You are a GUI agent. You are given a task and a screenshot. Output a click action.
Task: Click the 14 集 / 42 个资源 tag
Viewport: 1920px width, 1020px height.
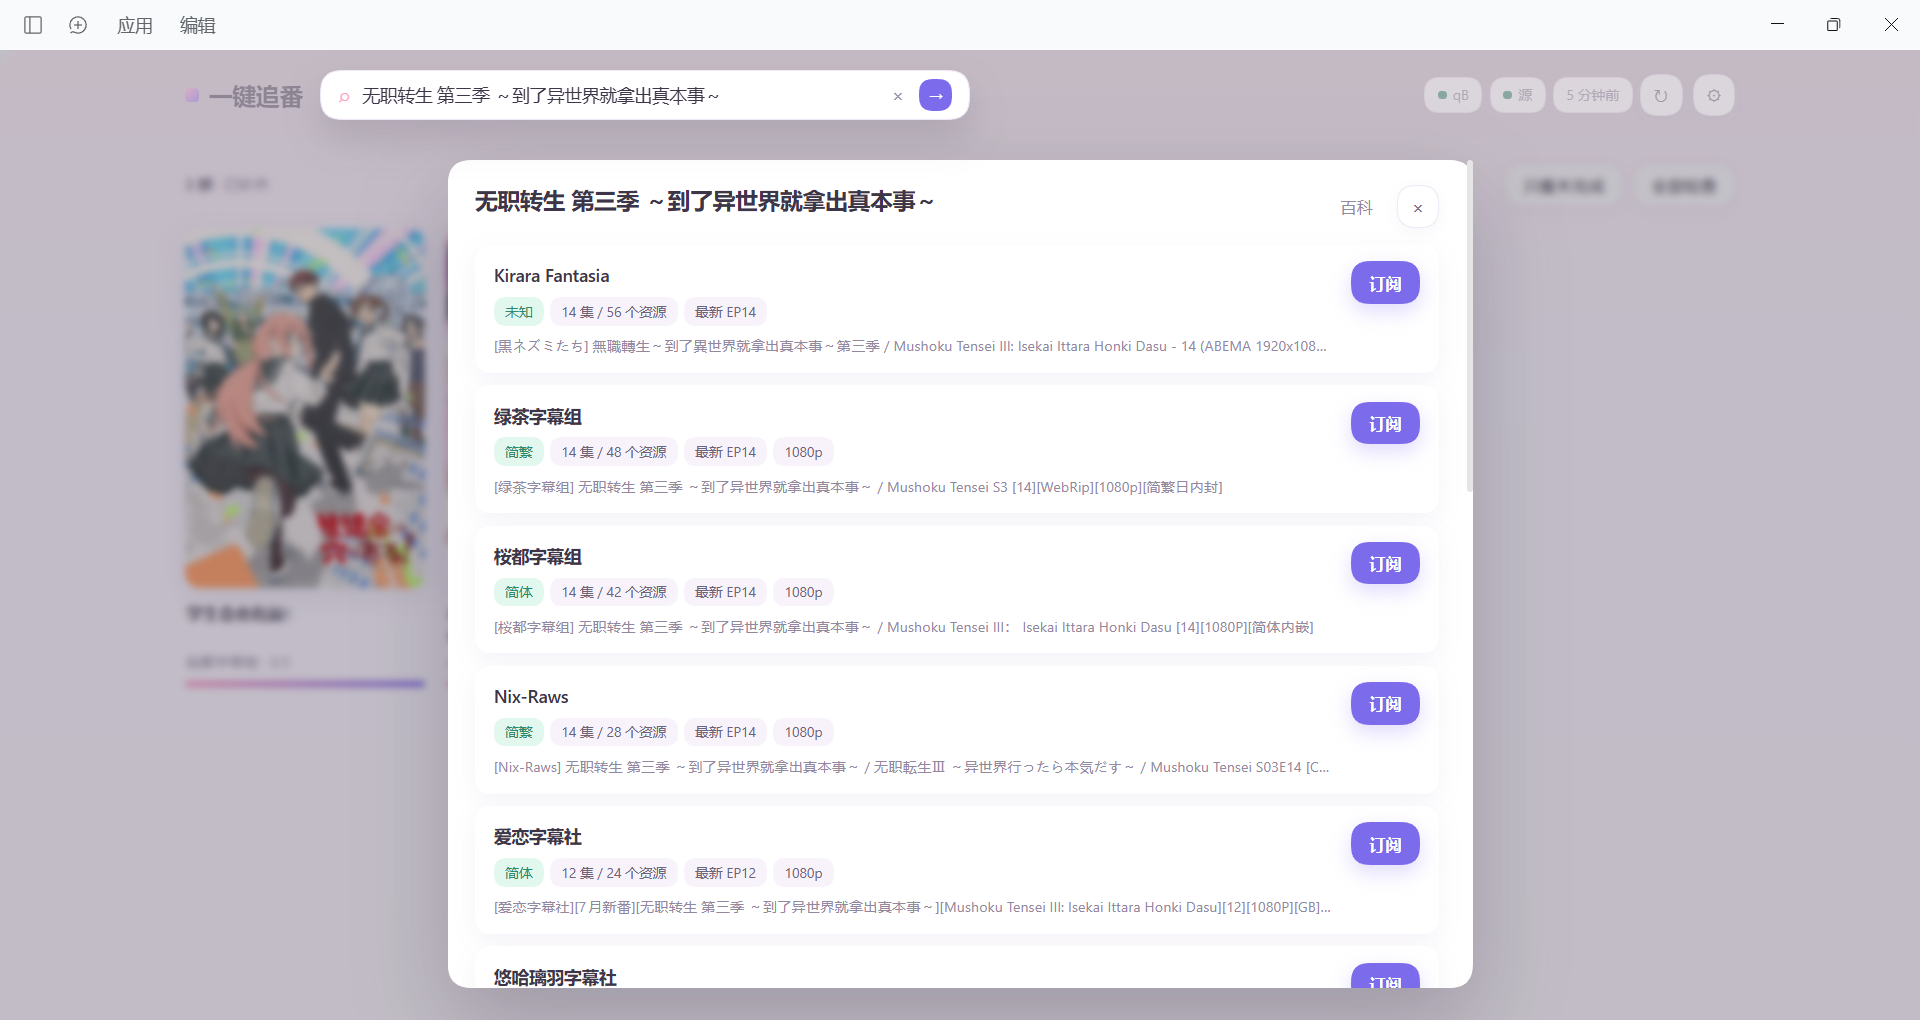pyautogui.click(x=614, y=592)
